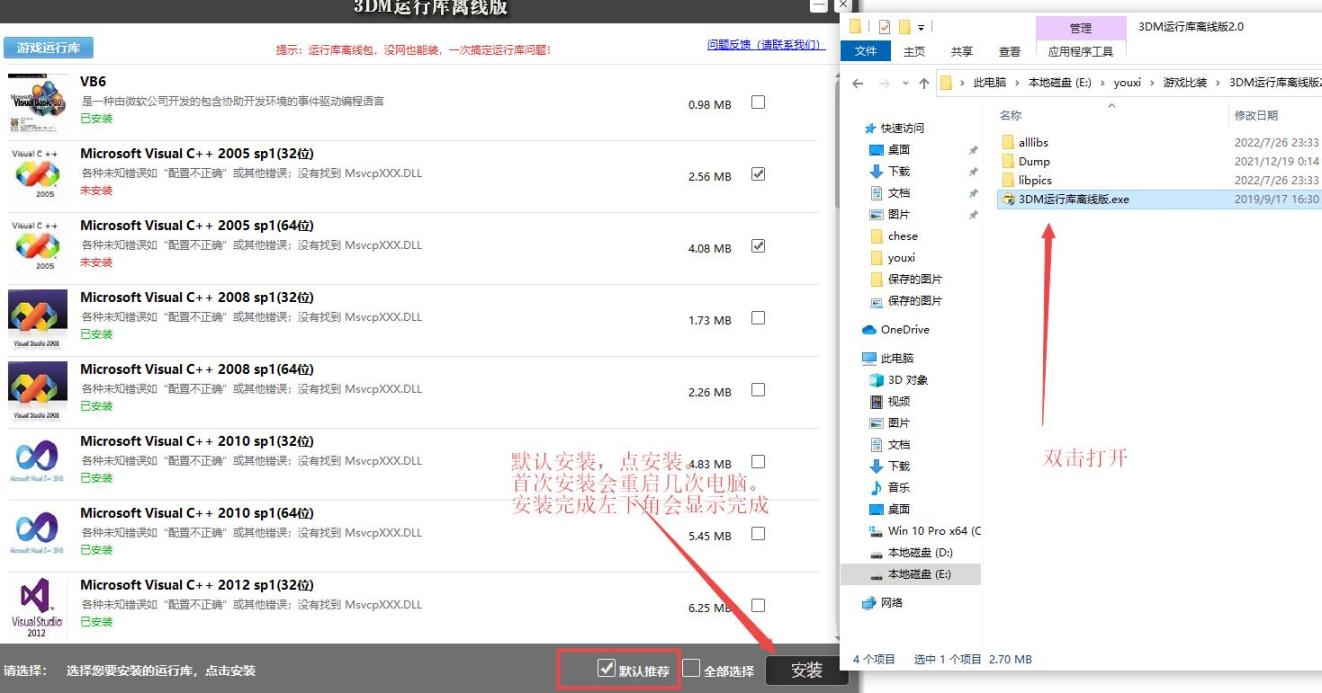Click the VB6 Visual Basic product icon
The image size is (1322, 693).
tap(38, 104)
